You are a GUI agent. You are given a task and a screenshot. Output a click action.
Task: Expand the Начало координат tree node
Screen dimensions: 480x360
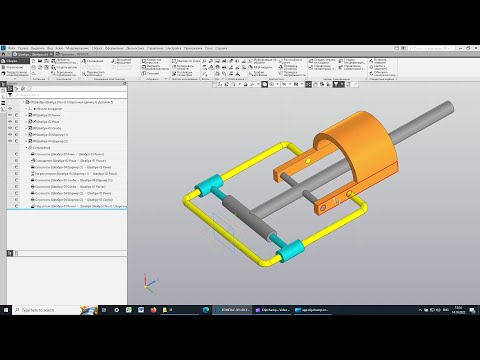(x=26, y=109)
